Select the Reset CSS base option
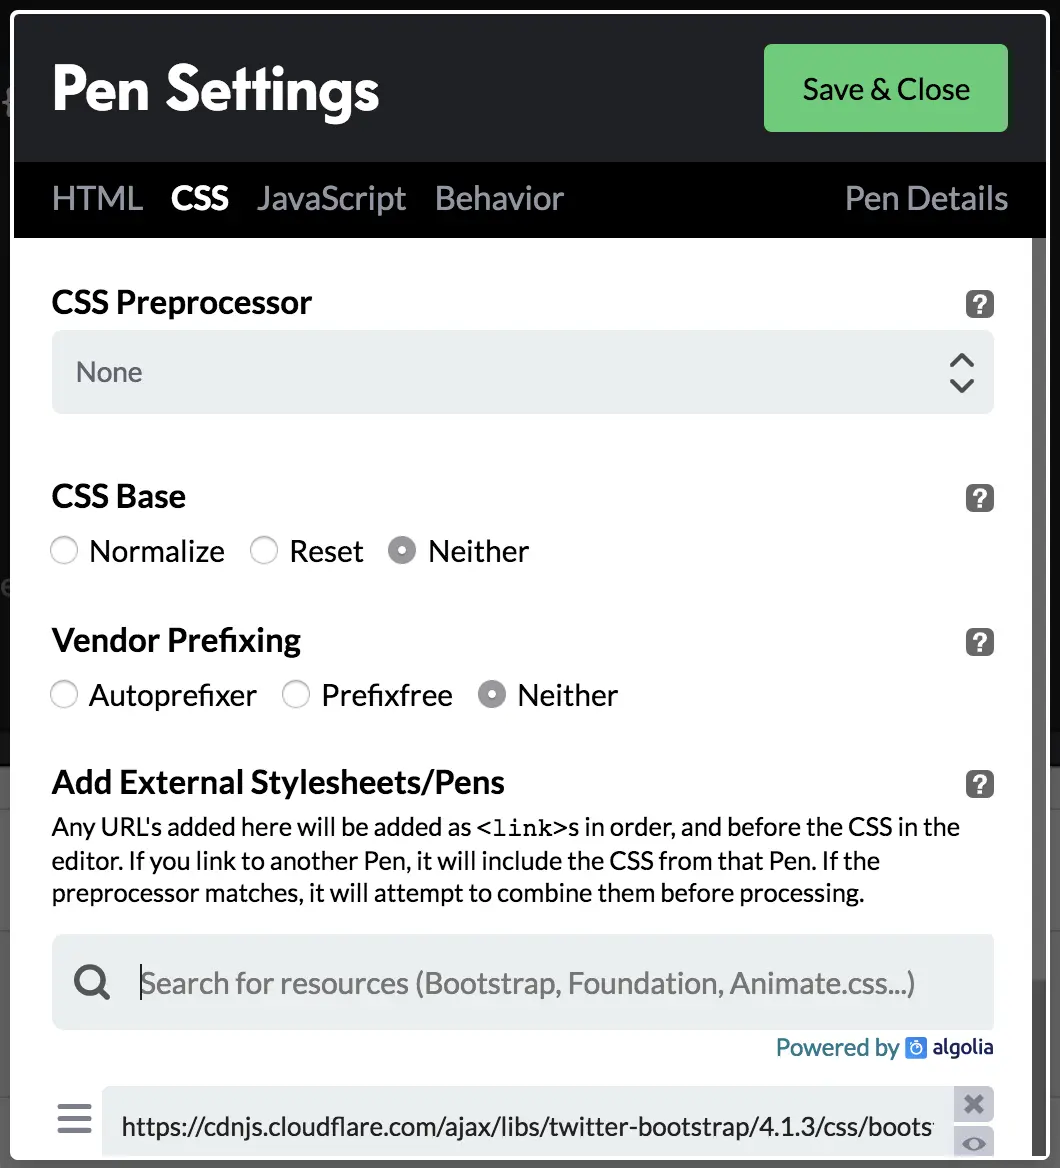 (x=265, y=551)
